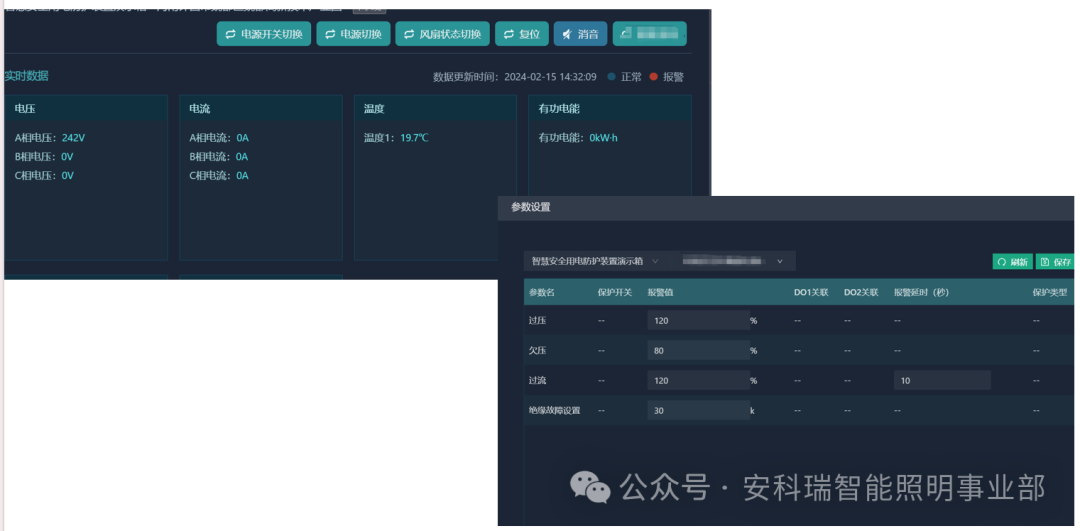Open the 智慧安全用电防护装置演示箱 dropdown
The width and height of the screenshot is (1080, 531).
click(594, 261)
